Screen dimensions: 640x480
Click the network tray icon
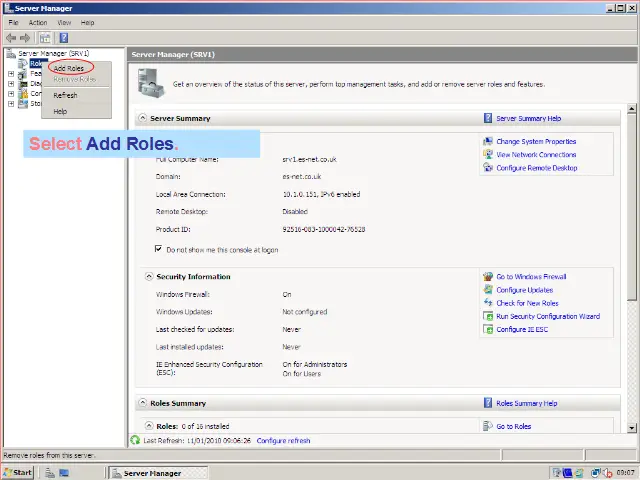596,473
